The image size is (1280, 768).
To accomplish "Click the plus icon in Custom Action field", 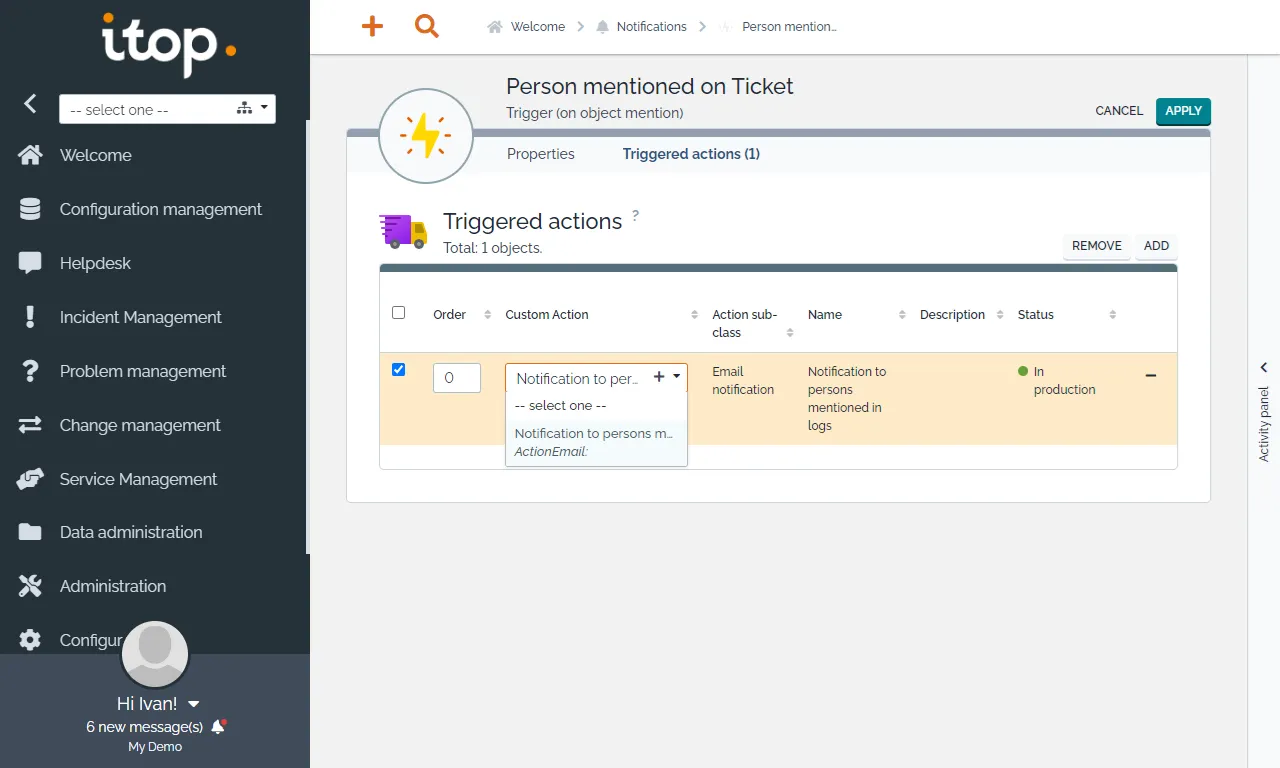I will pos(659,377).
